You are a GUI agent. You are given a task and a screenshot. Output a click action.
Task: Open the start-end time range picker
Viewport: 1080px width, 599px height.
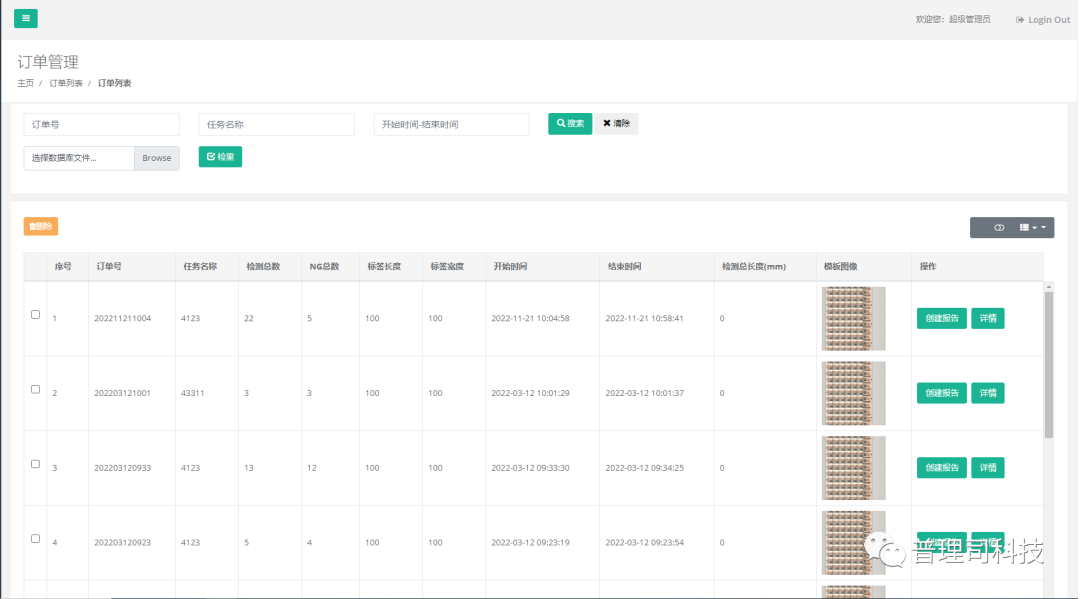[451, 125]
